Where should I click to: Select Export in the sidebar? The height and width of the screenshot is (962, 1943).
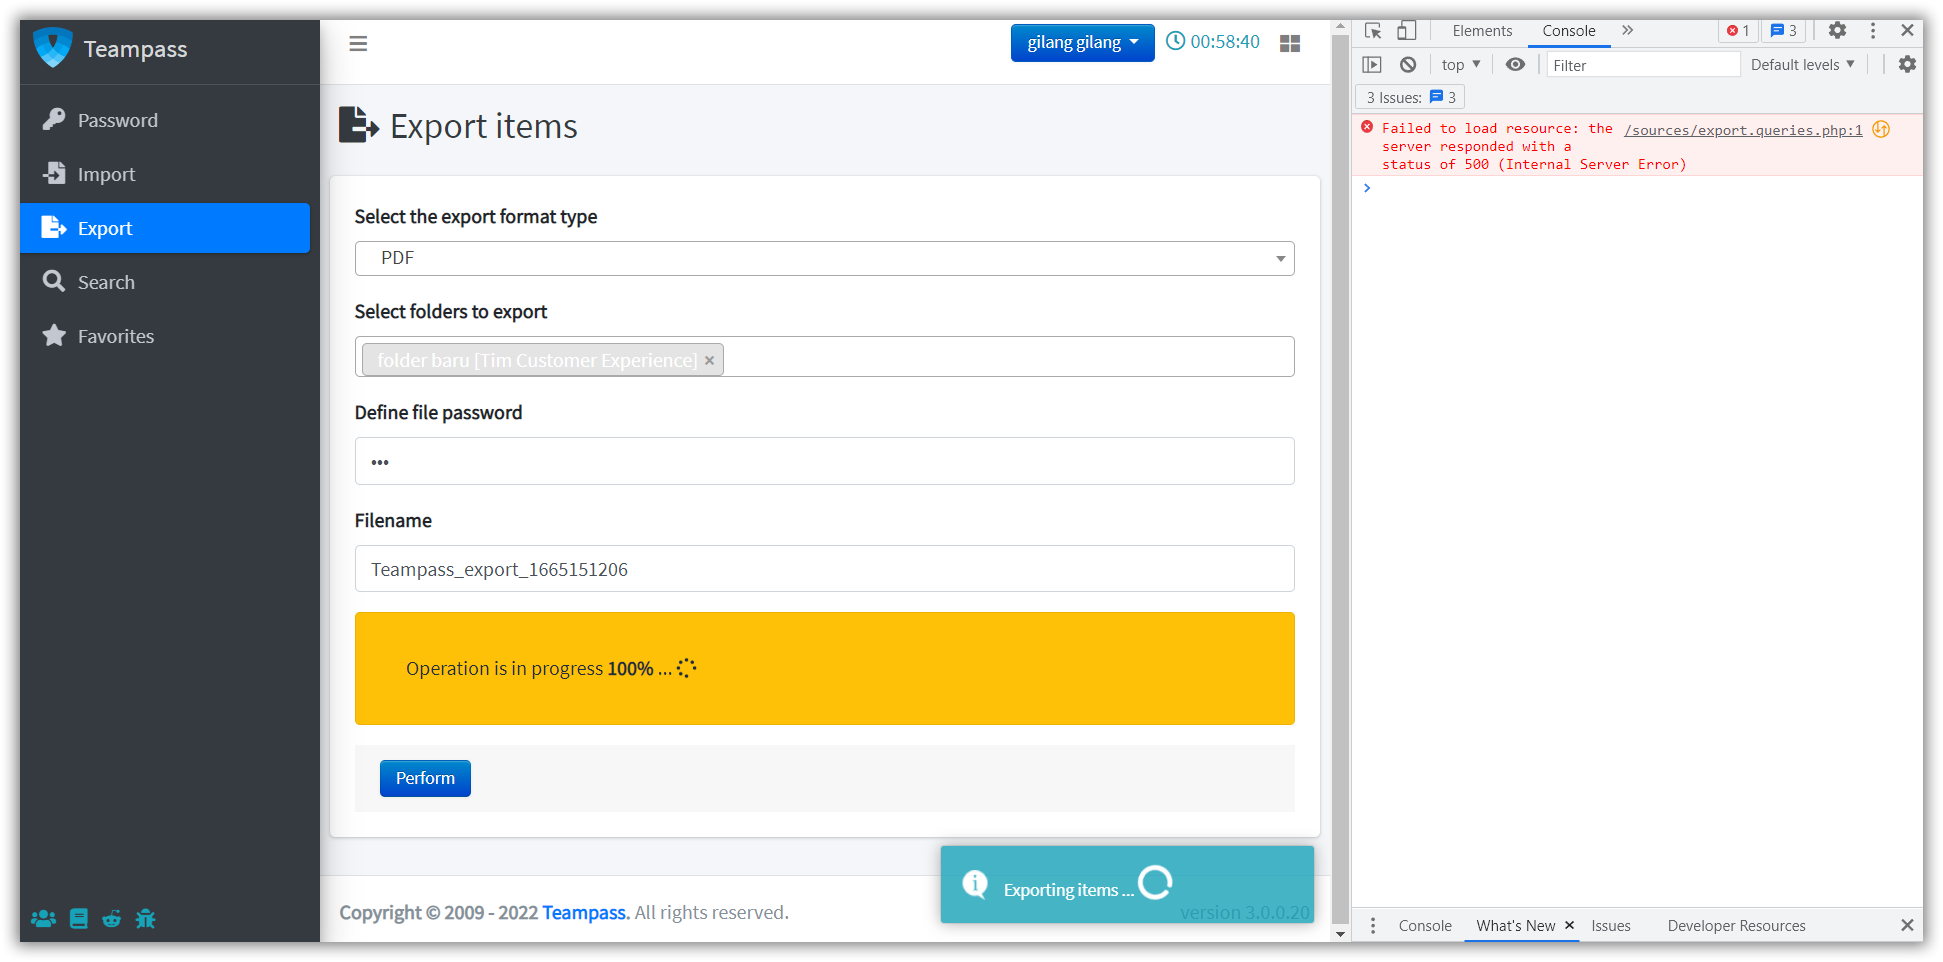click(165, 228)
